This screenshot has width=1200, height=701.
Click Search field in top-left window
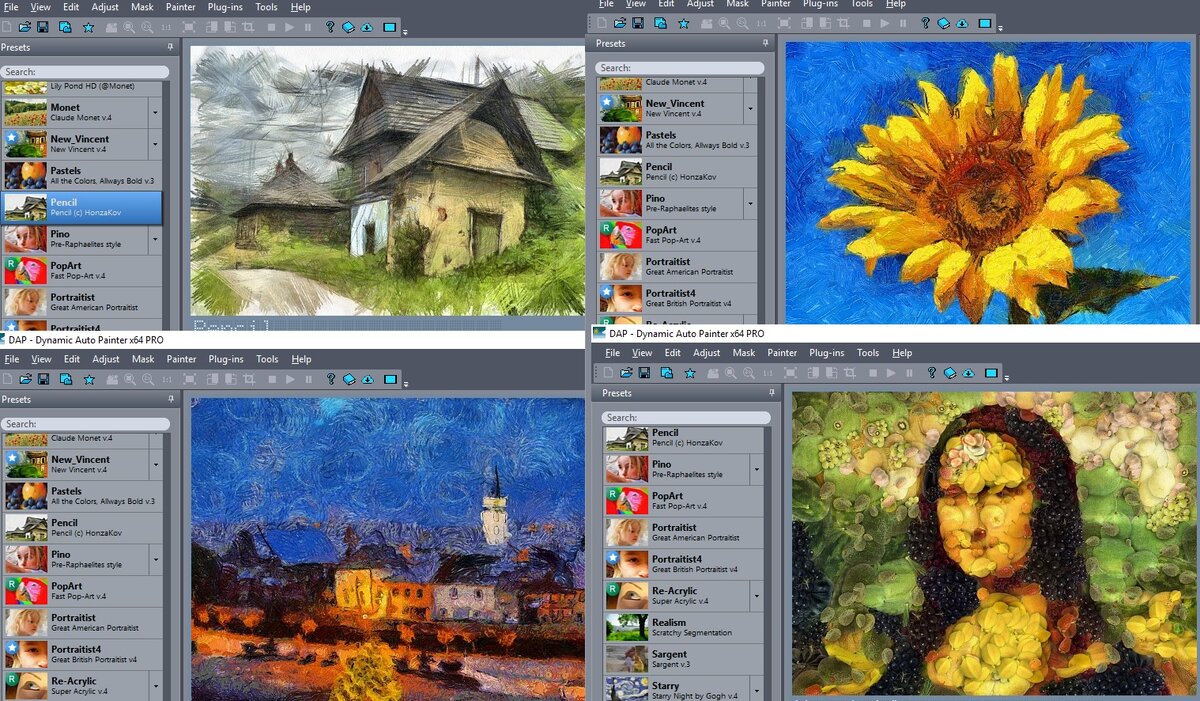coord(85,72)
